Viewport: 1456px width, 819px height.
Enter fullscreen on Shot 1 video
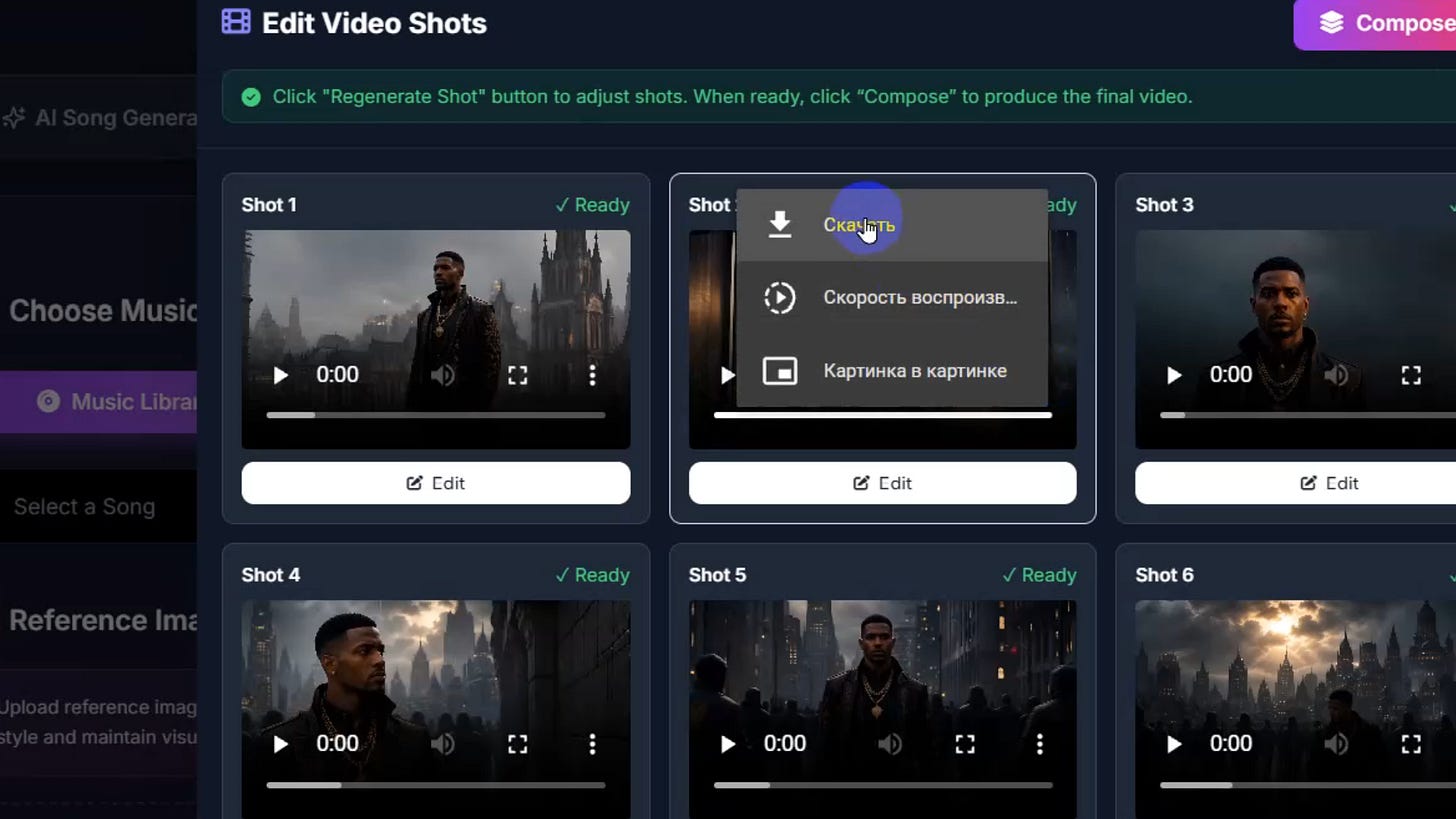pos(517,375)
